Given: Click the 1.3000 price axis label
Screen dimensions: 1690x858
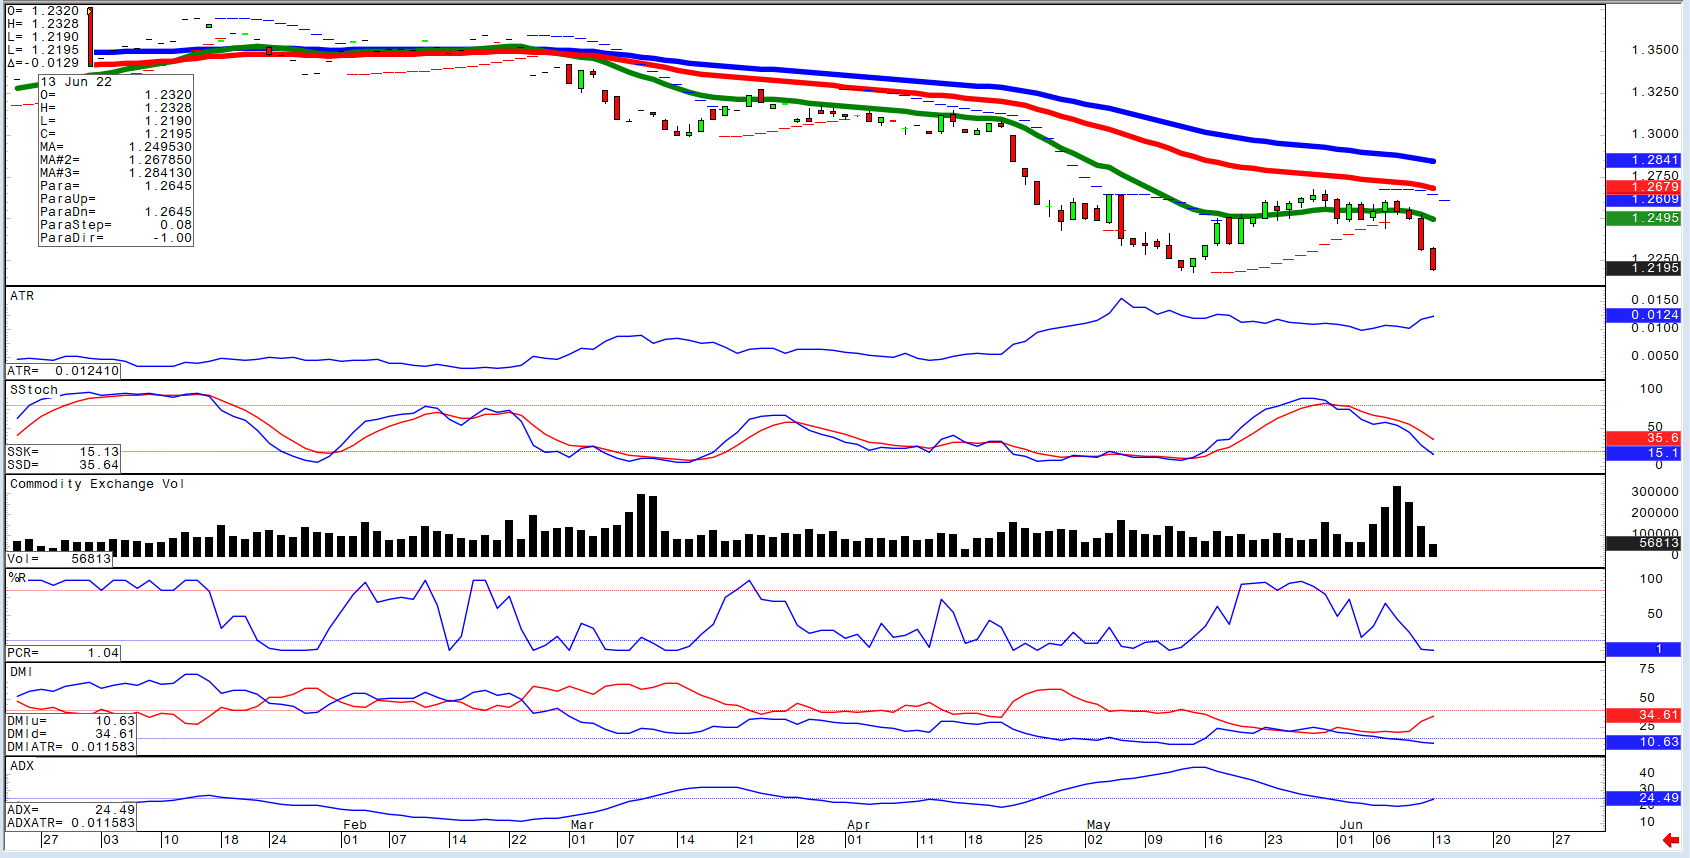Looking at the screenshot, I should (x=1655, y=134).
